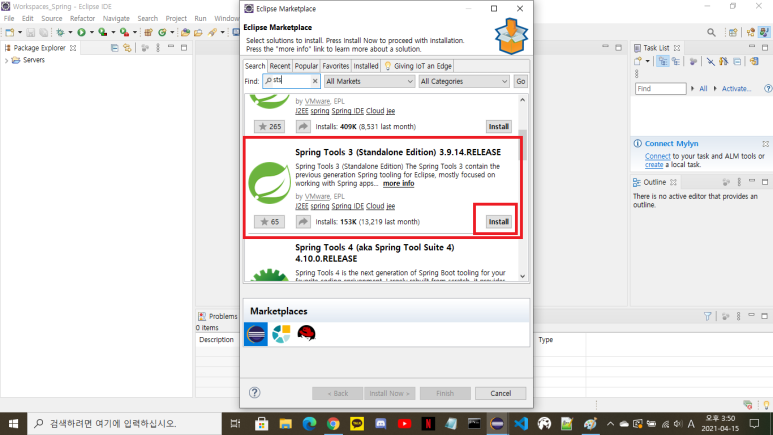Image resolution: width=773 pixels, height=435 pixels.
Task: Switch to the Favorites tab
Action: tap(336, 66)
